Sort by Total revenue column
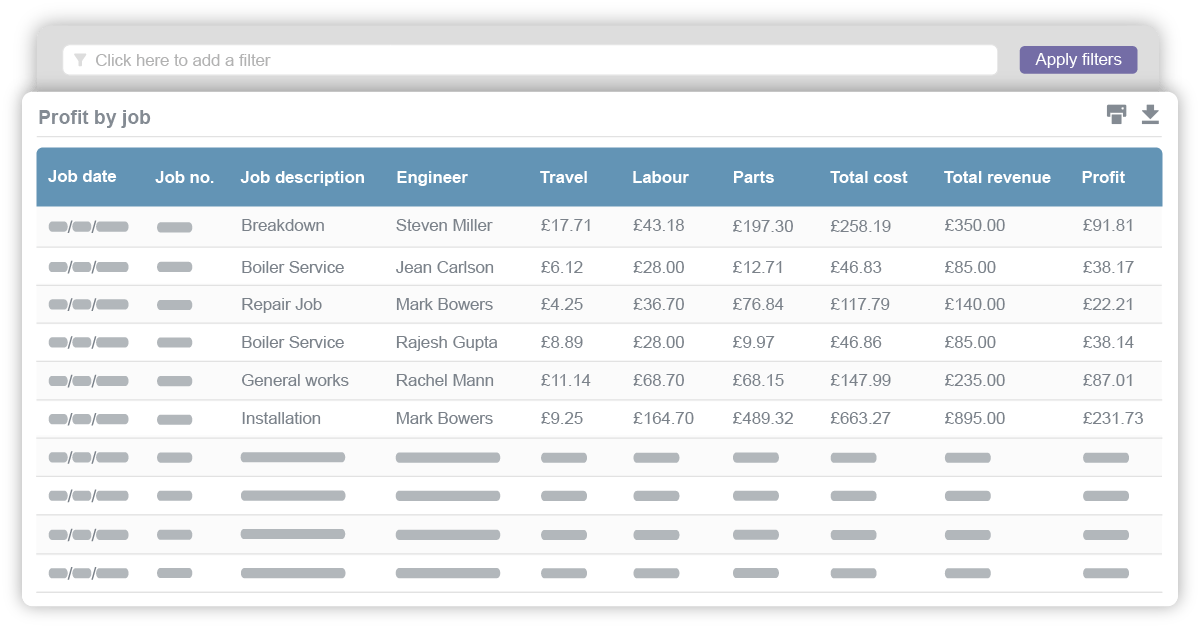 [997, 177]
